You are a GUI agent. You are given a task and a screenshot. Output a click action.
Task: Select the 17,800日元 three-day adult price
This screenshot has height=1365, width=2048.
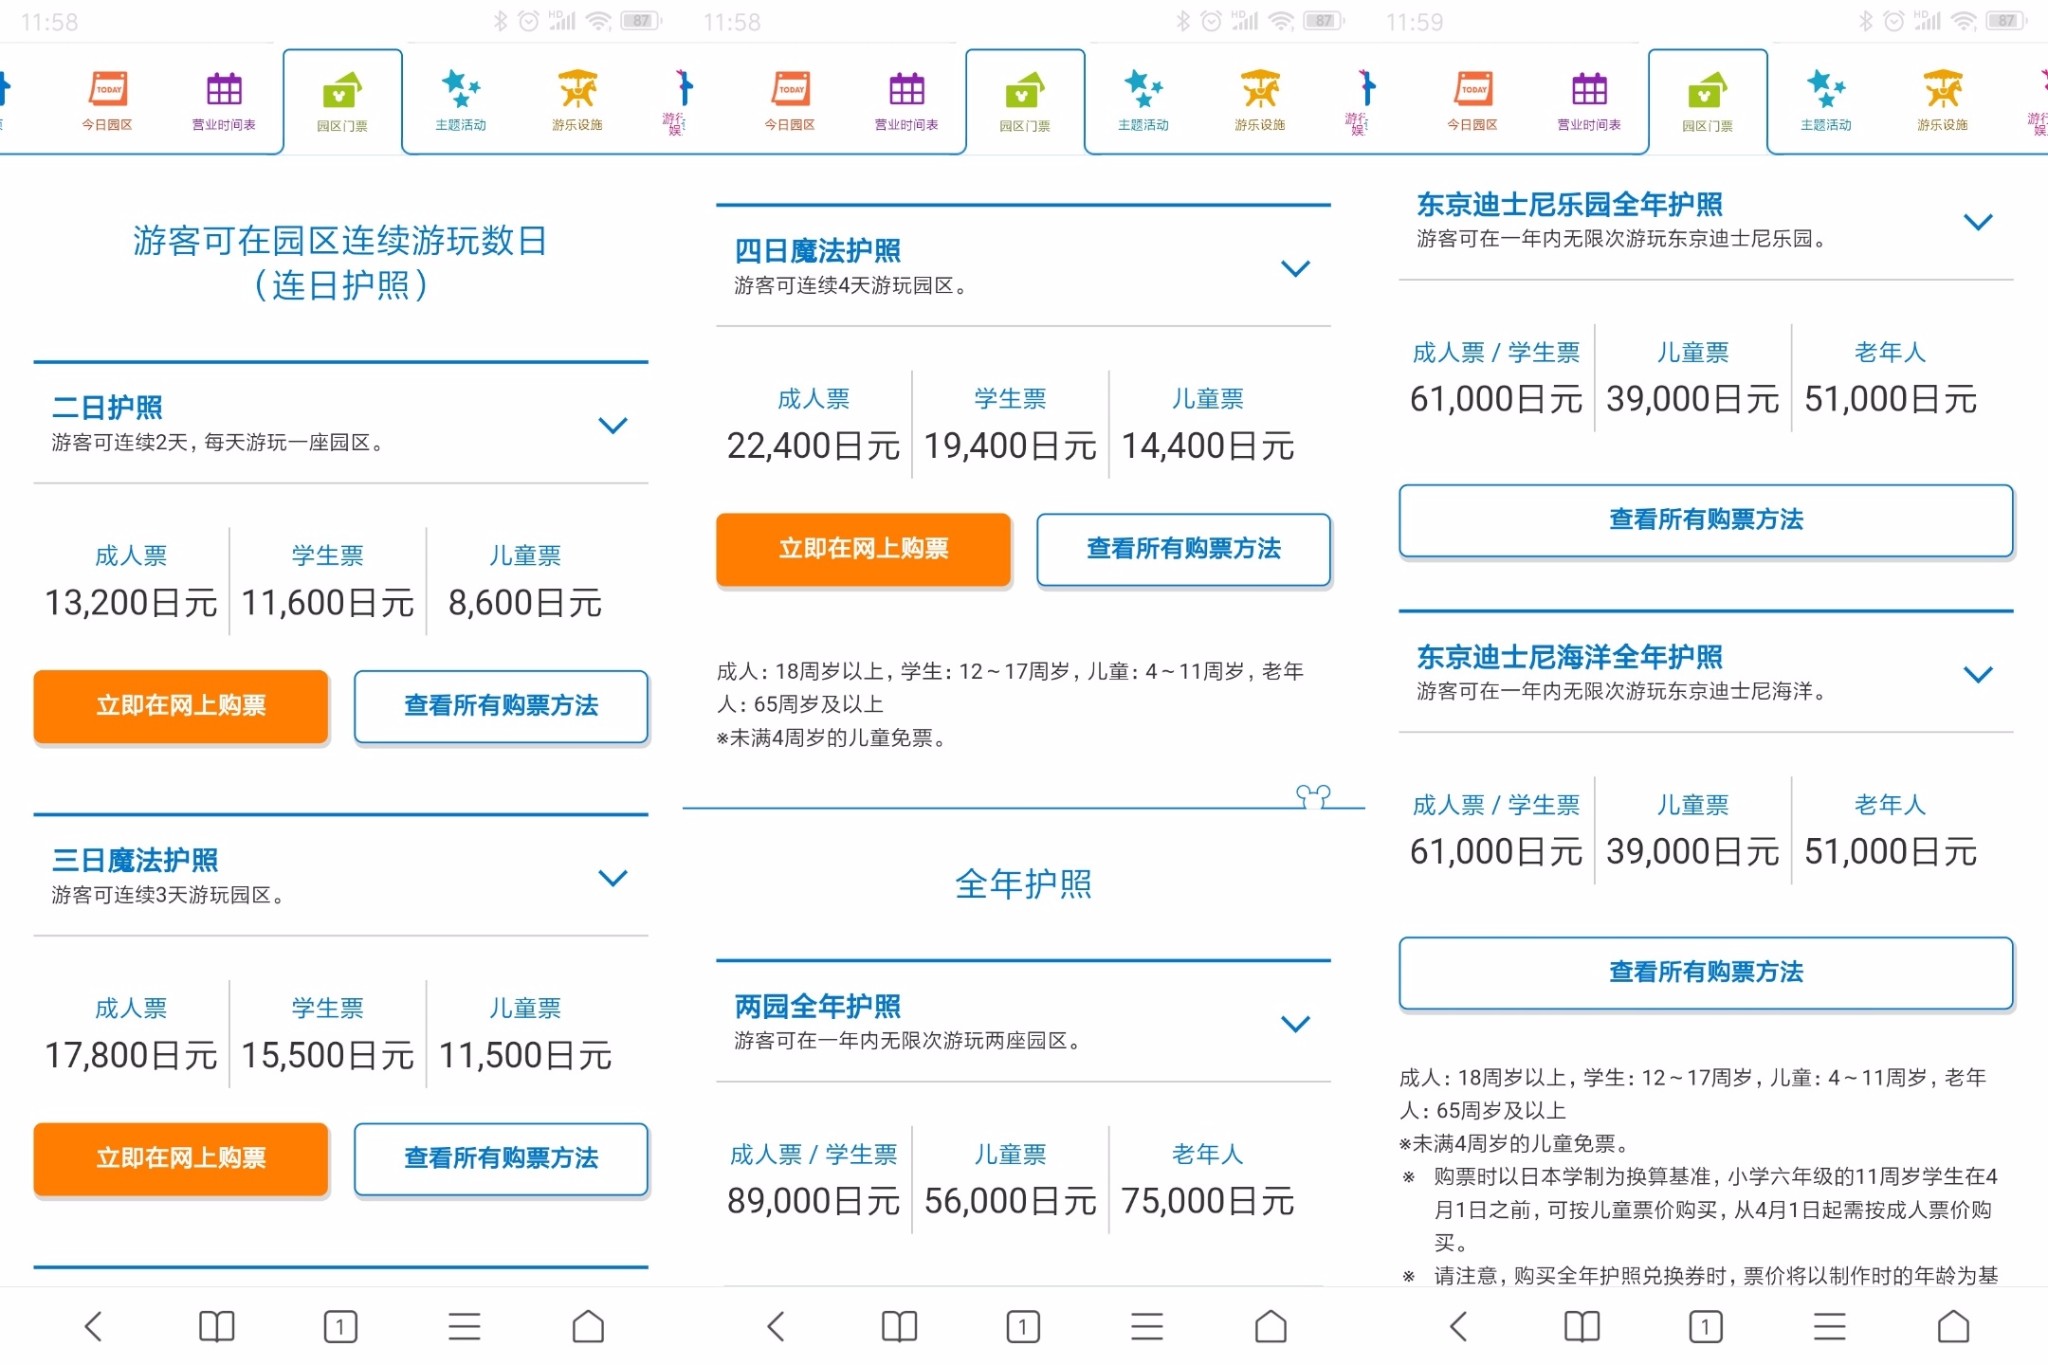click(131, 1055)
